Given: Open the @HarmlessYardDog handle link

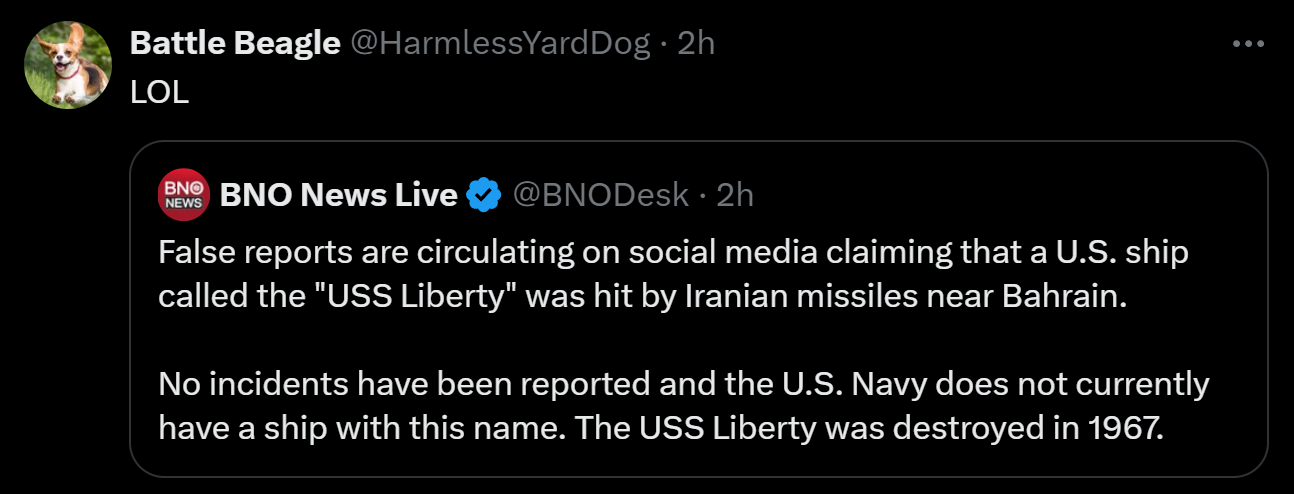Looking at the screenshot, I should point(499,43).
